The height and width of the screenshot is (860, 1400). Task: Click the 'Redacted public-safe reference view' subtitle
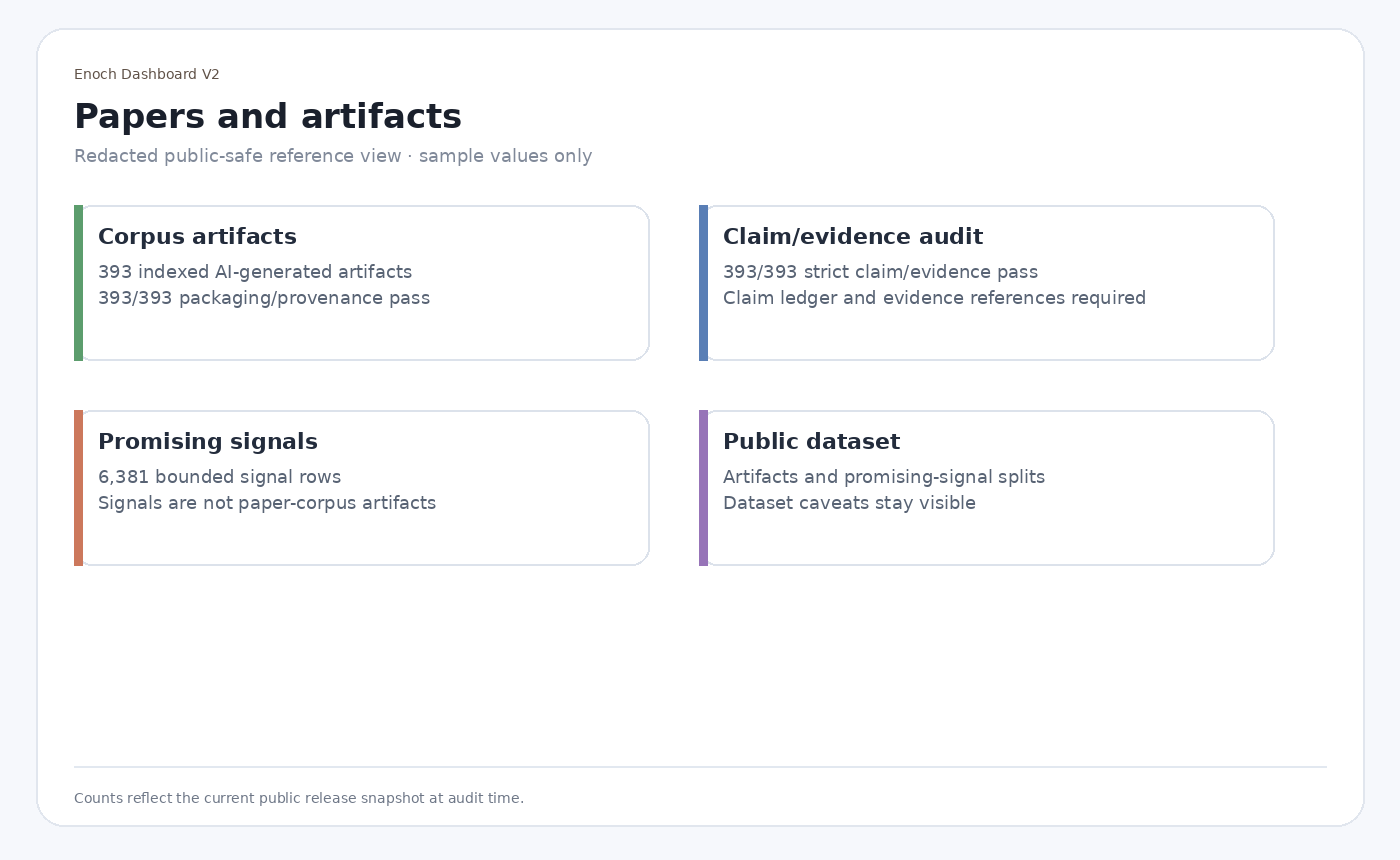coord(333,156)
